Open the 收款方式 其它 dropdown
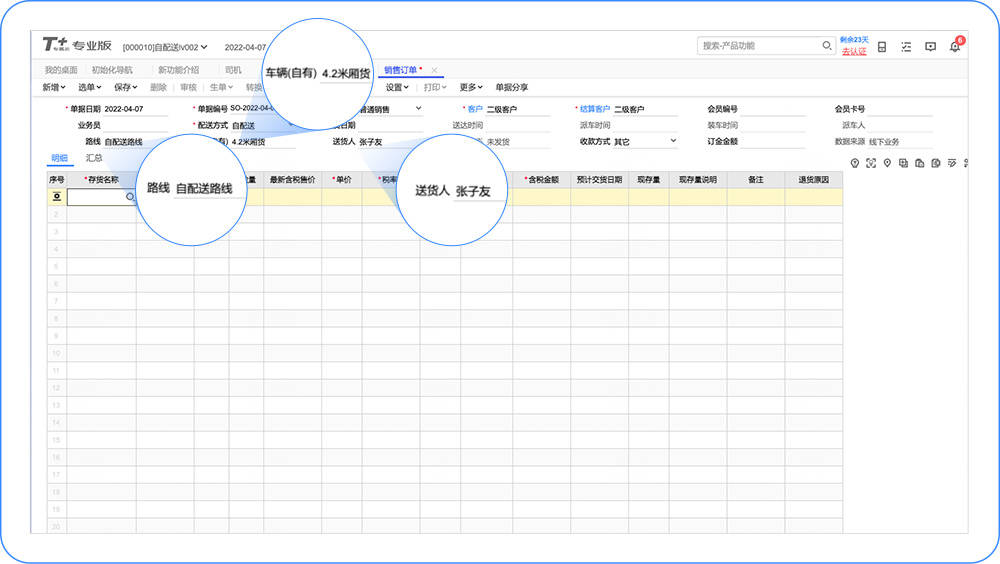This screenshot has height=564, width=1000. click(645, 142)
